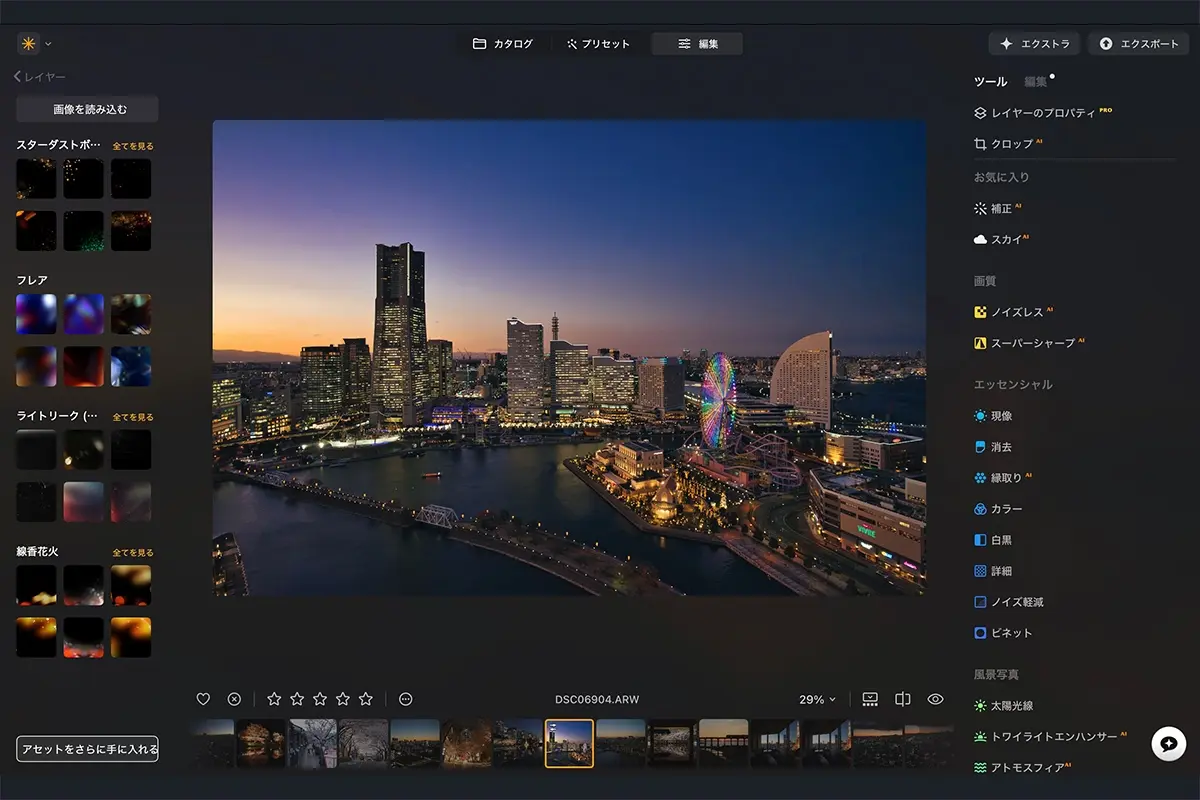Toggle the filmstrip display icon
The image size is (1200, 800).
click(x=870, y=699)
